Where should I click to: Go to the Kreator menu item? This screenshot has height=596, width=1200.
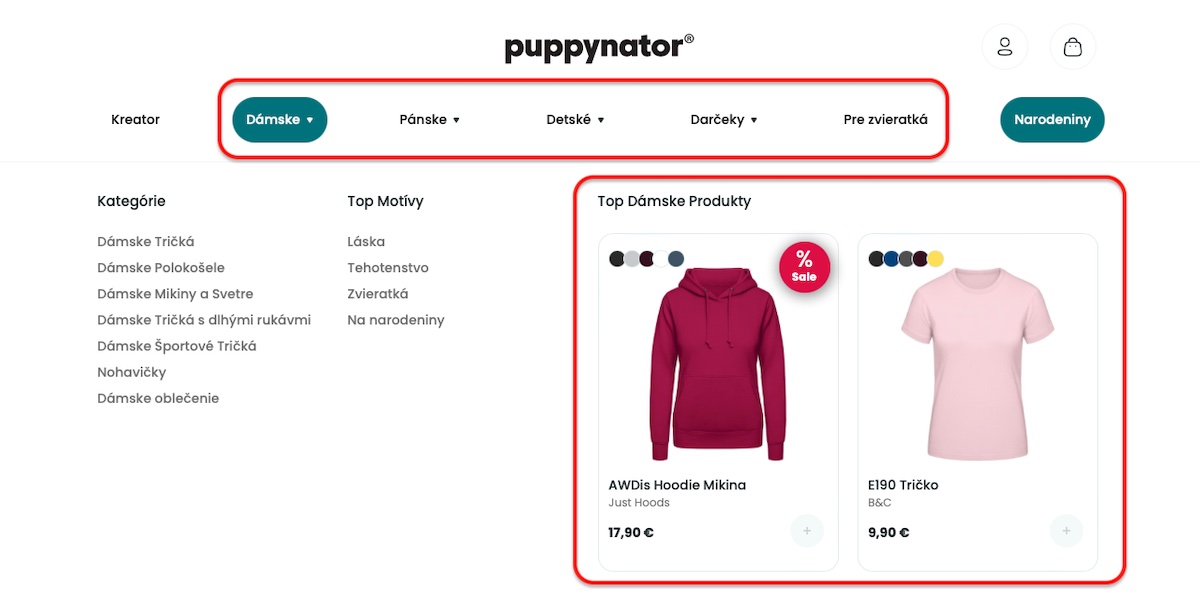coord(135,120)
